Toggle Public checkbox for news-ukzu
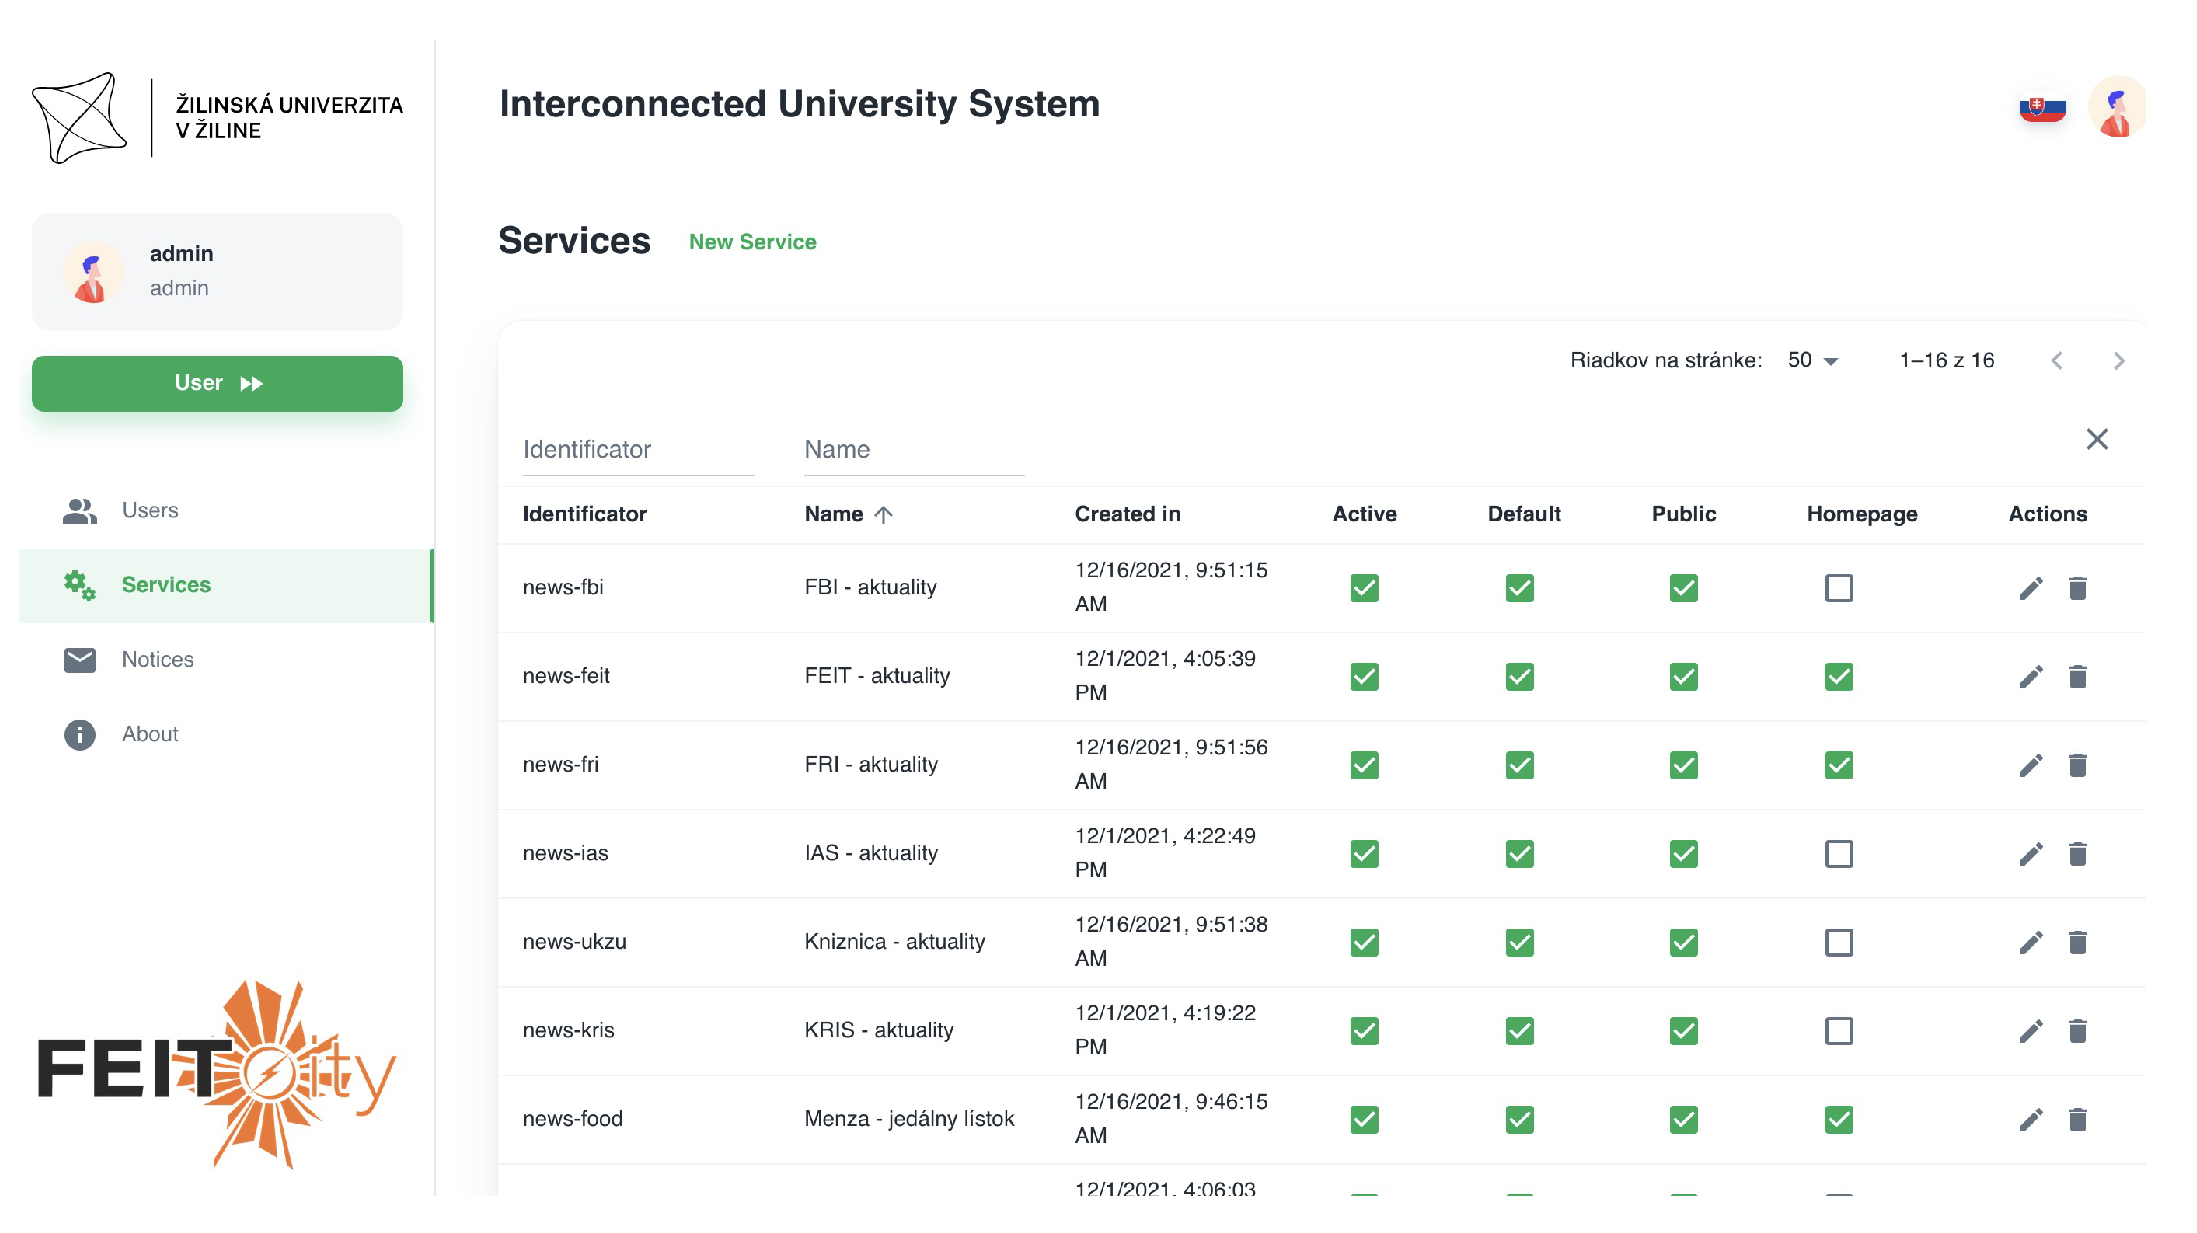This screenshot has height=1233, width=2197. click(1683, 943)
